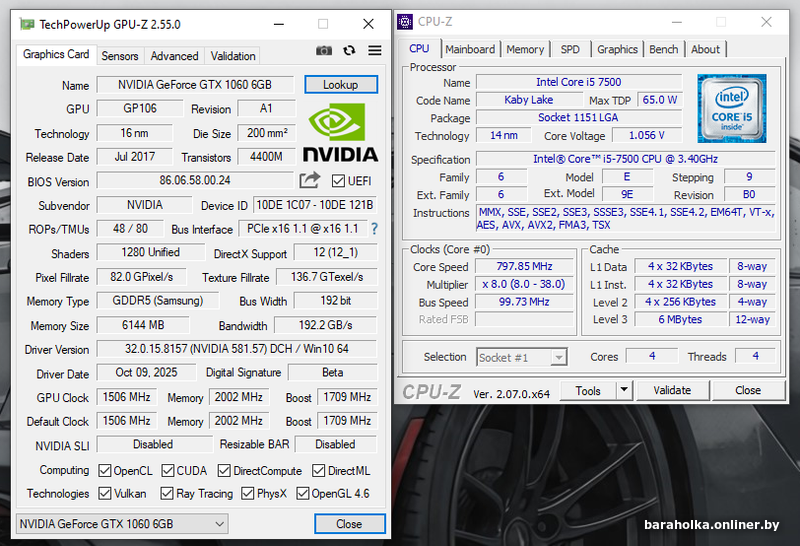The height and width of the screenshot is (546, 800).
Task: Click the Digital Signature Beta field
Action: [333, 372]
